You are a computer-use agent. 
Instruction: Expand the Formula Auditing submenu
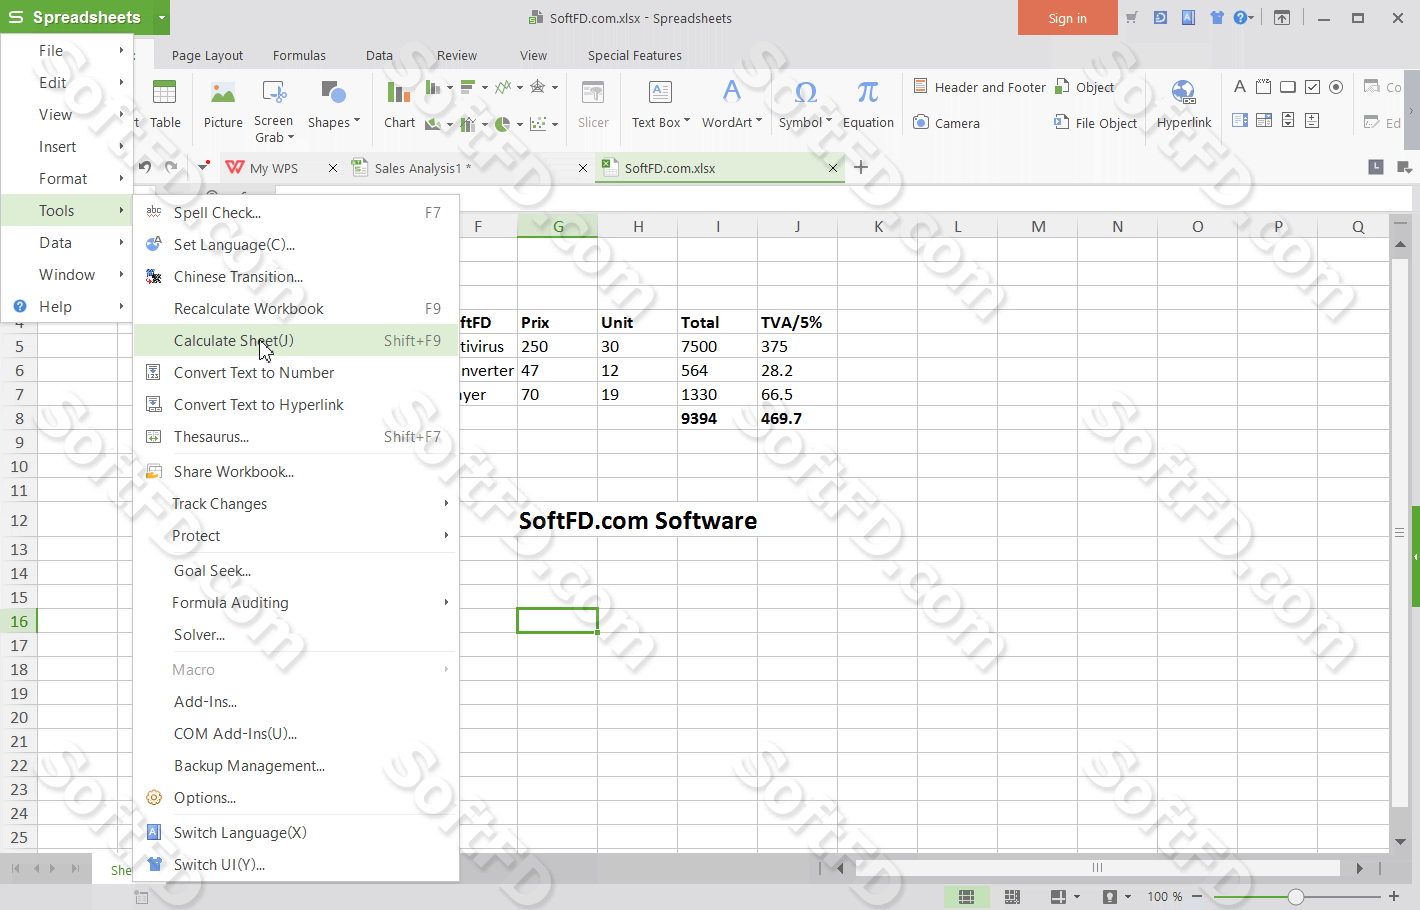pos(446,602)
